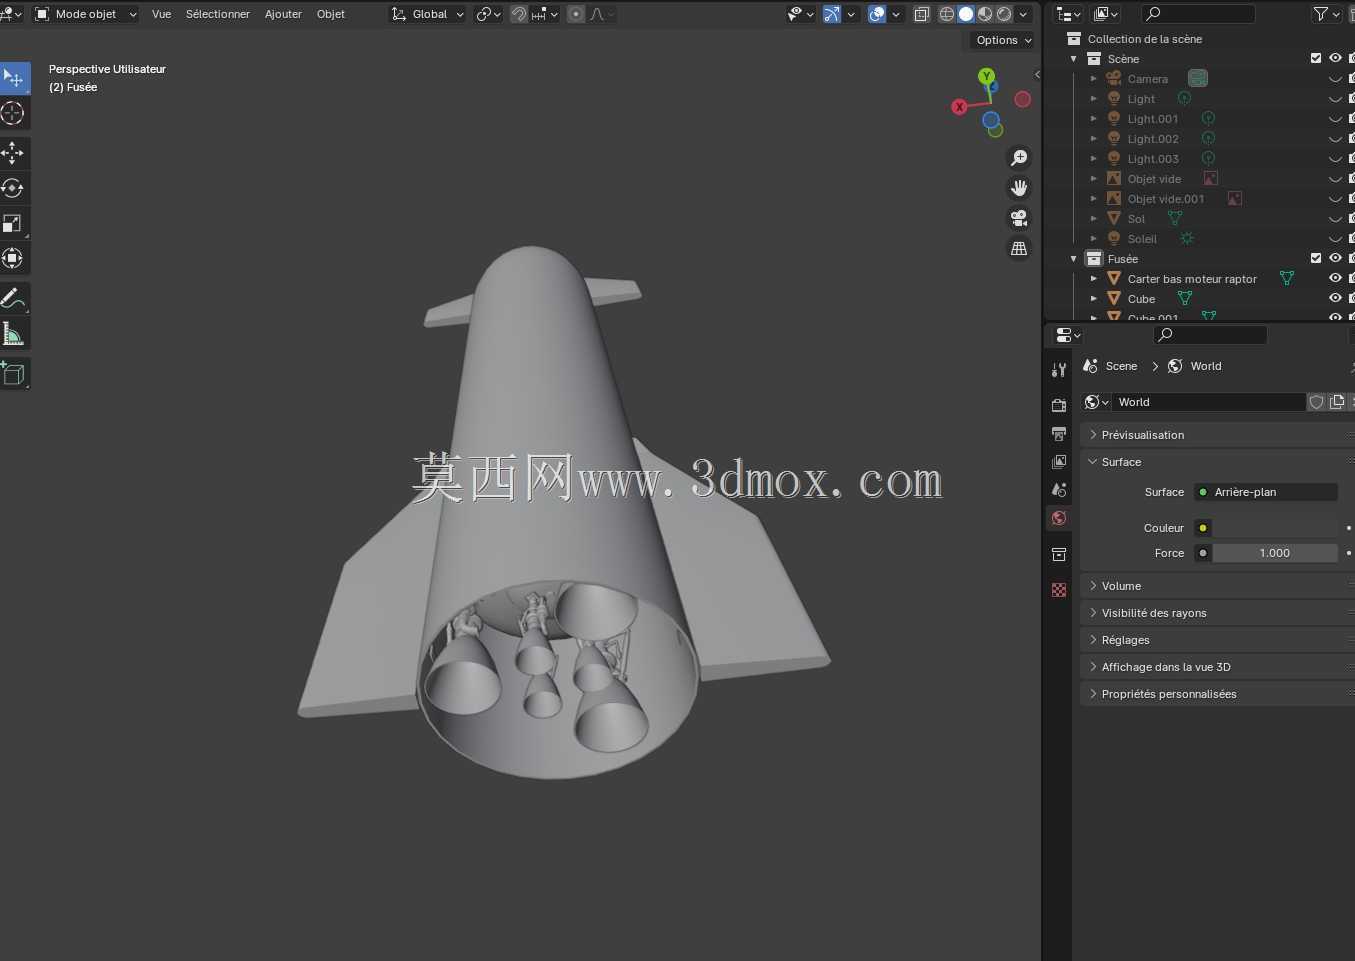Open the Vue menu
The height and width of the screenshot is (961, 1355).
[161, 14]
